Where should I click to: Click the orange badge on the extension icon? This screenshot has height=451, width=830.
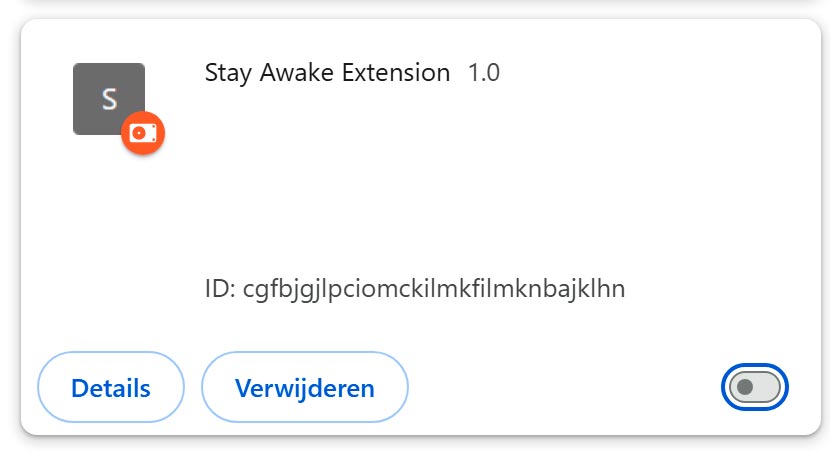pyautogui.click(x=143, y=133)
